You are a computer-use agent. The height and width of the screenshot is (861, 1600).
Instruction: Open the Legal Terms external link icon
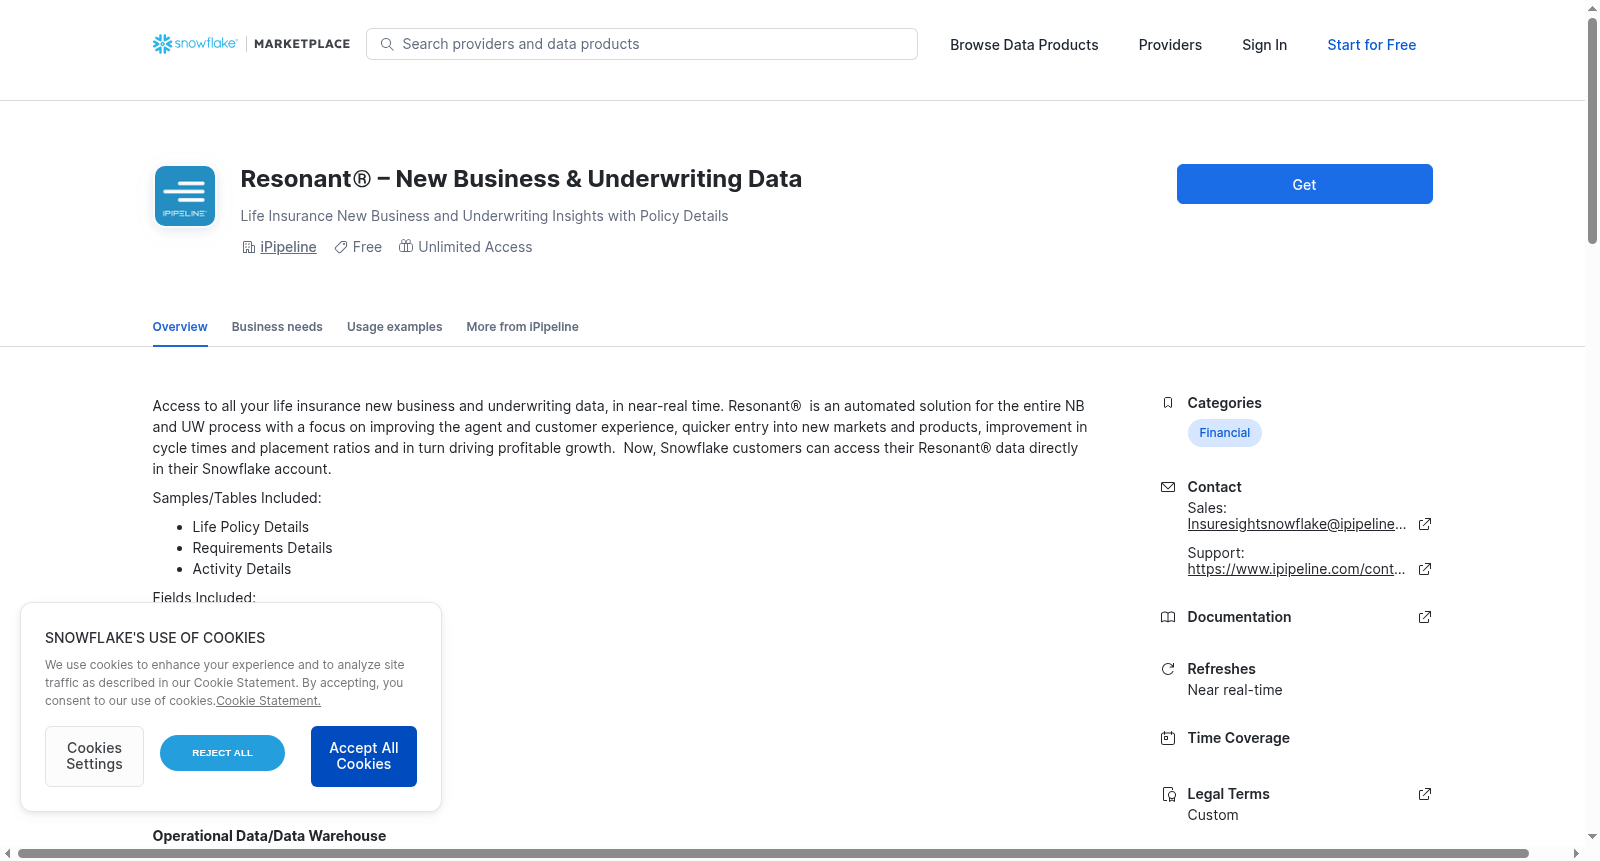[x=1425, y=794]
